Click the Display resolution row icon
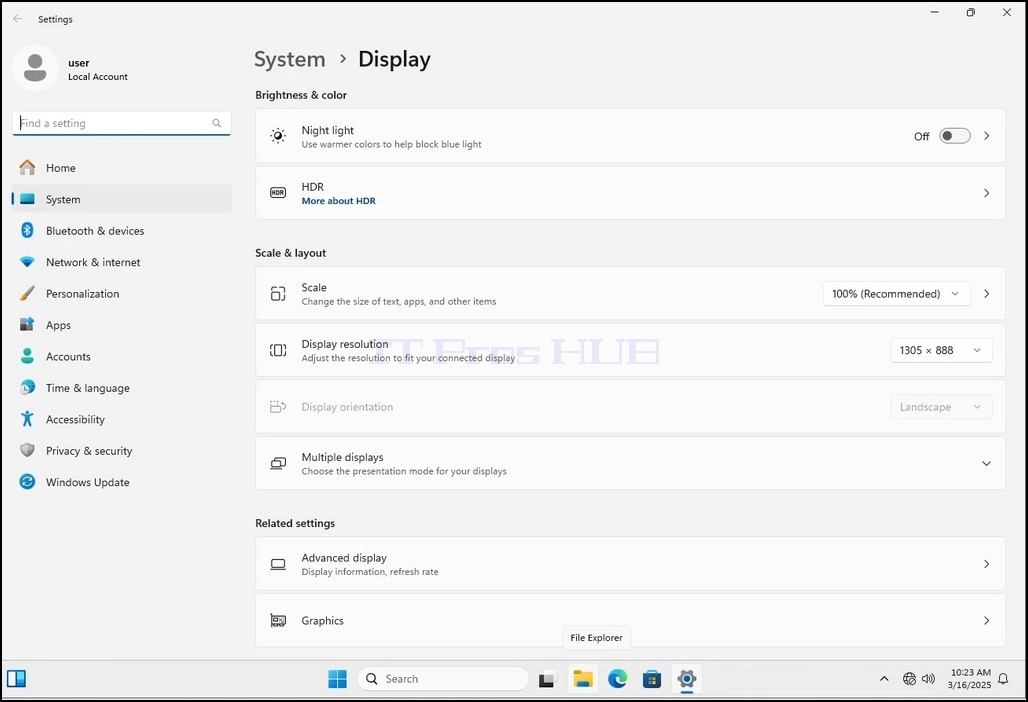 coord(278,350)
